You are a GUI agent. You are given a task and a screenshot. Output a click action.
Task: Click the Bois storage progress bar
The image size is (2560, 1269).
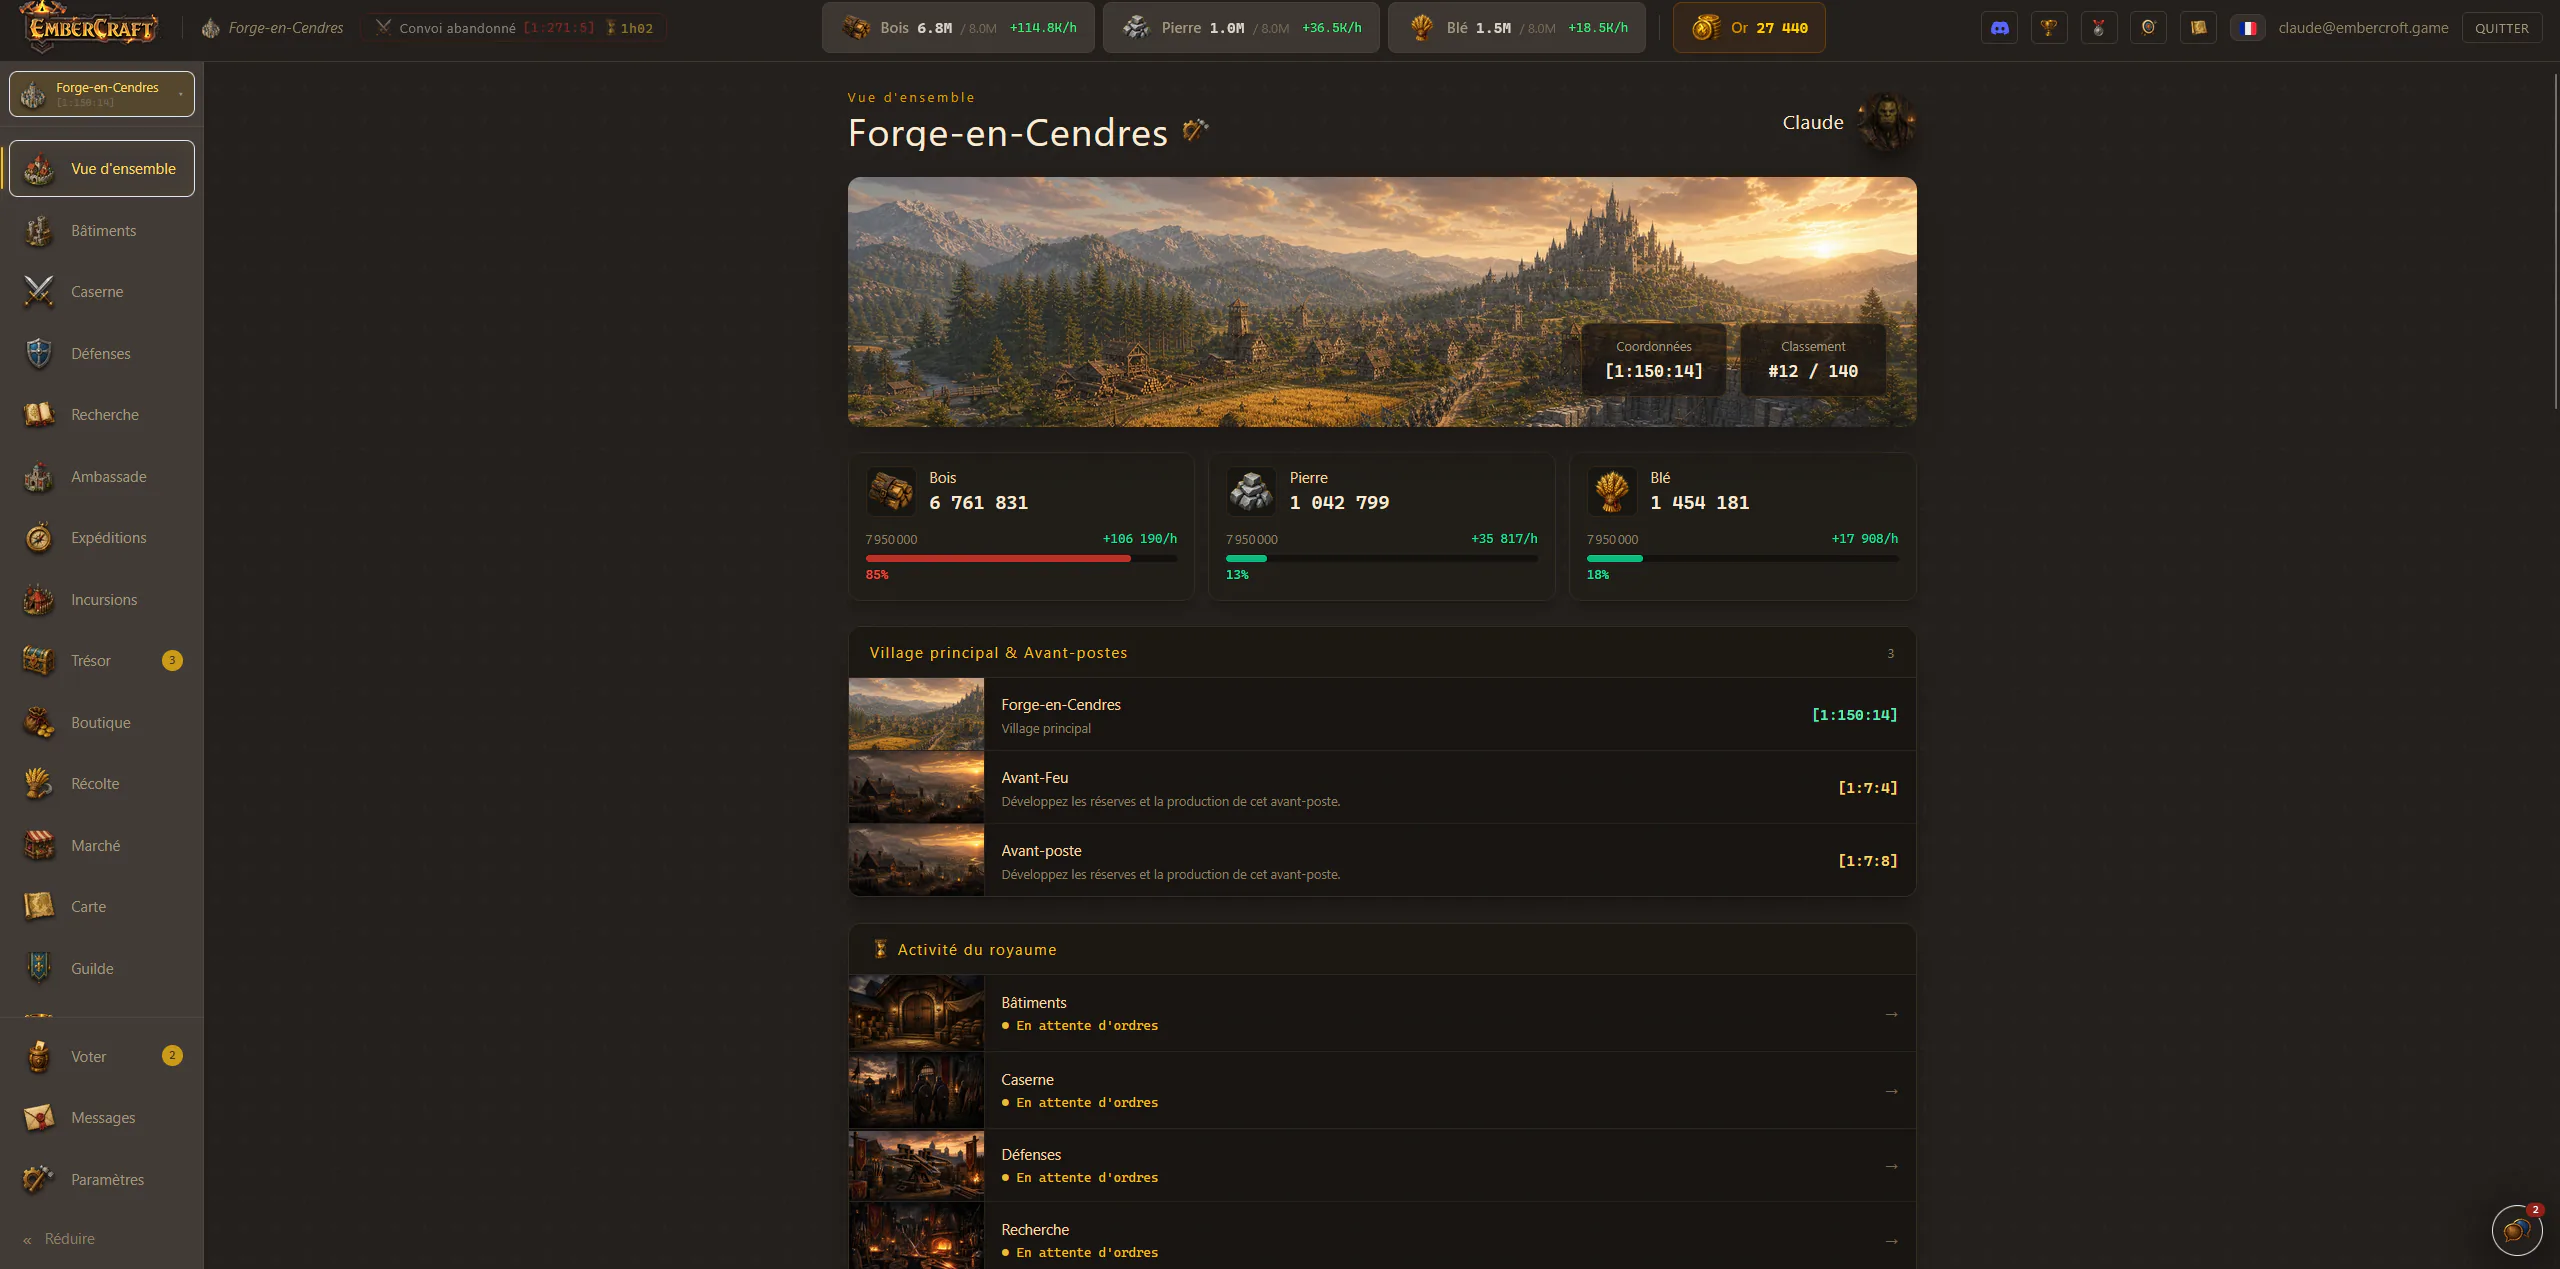[x=1021, y=559]
